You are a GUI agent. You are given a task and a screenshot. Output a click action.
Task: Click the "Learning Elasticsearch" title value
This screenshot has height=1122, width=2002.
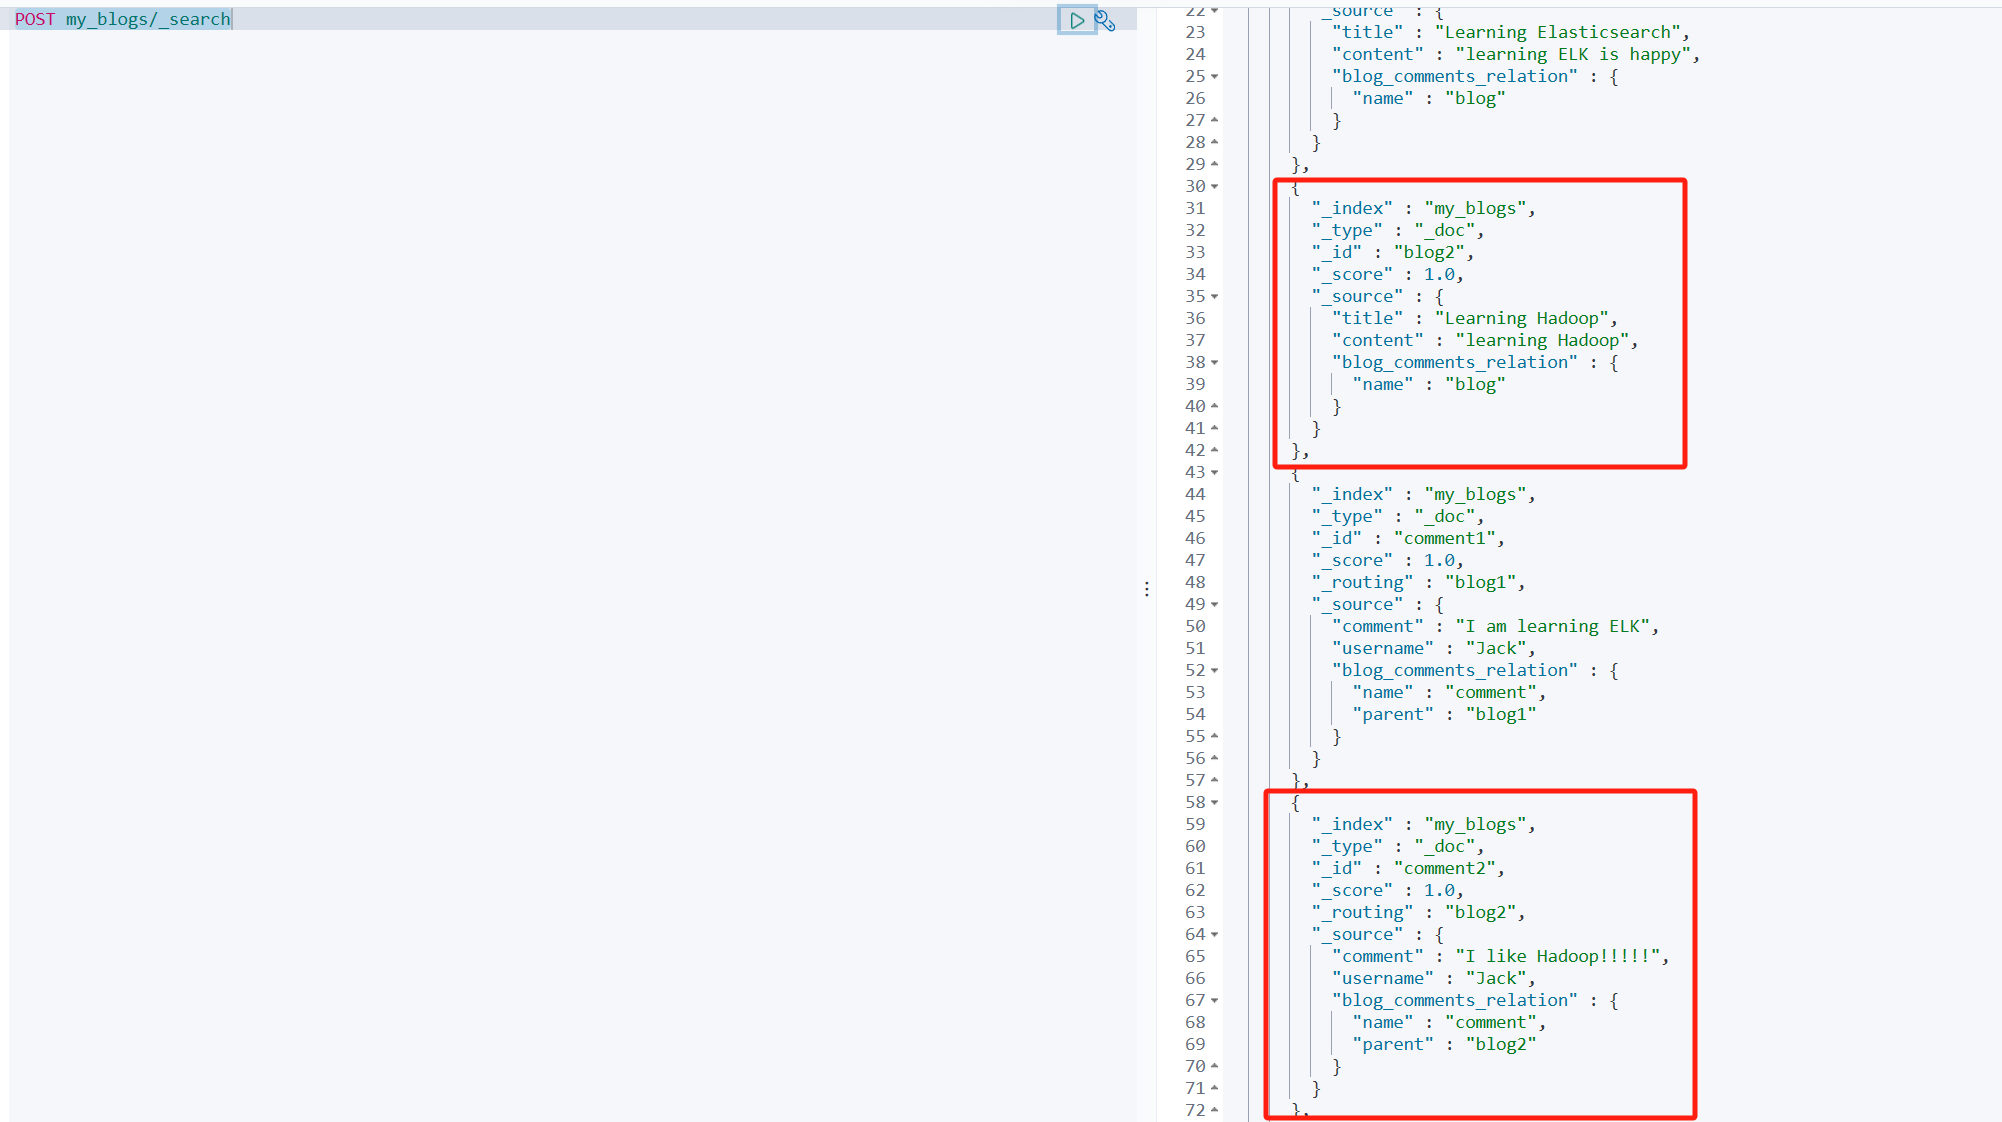1558,32
